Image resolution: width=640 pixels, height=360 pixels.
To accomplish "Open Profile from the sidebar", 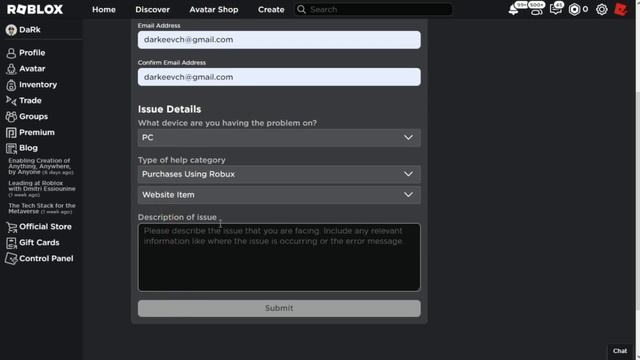I will click(x=32, y=53).
